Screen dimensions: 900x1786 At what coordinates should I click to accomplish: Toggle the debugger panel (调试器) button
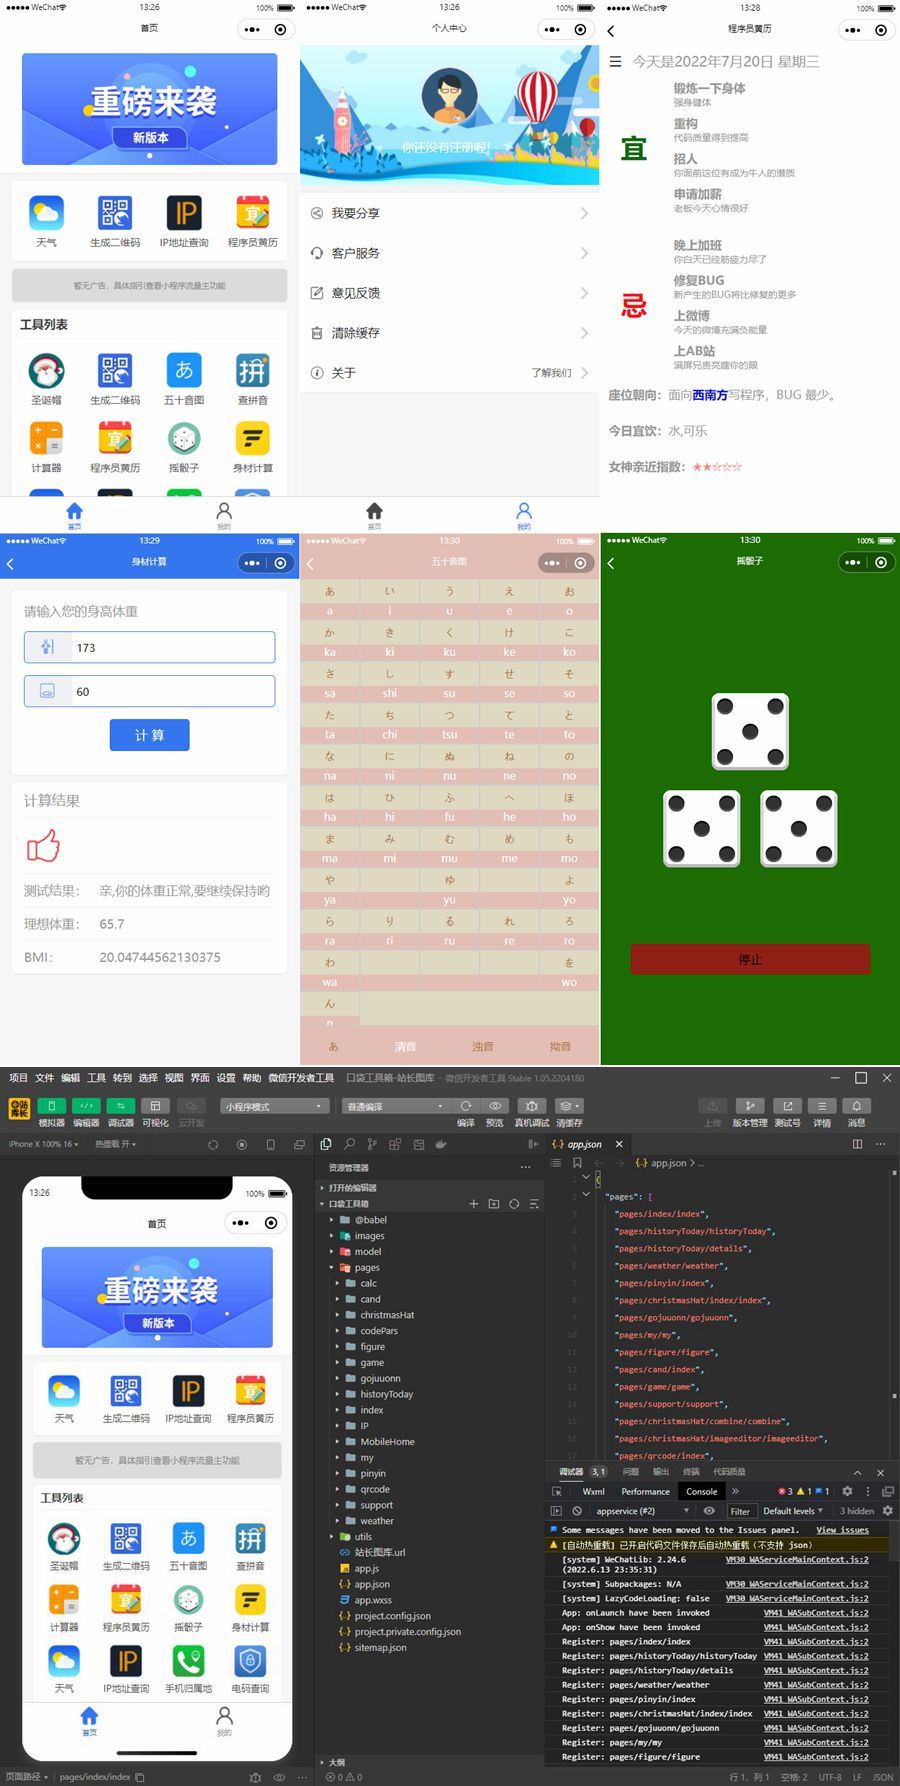pyautogui.click(x=120, y=1106)
